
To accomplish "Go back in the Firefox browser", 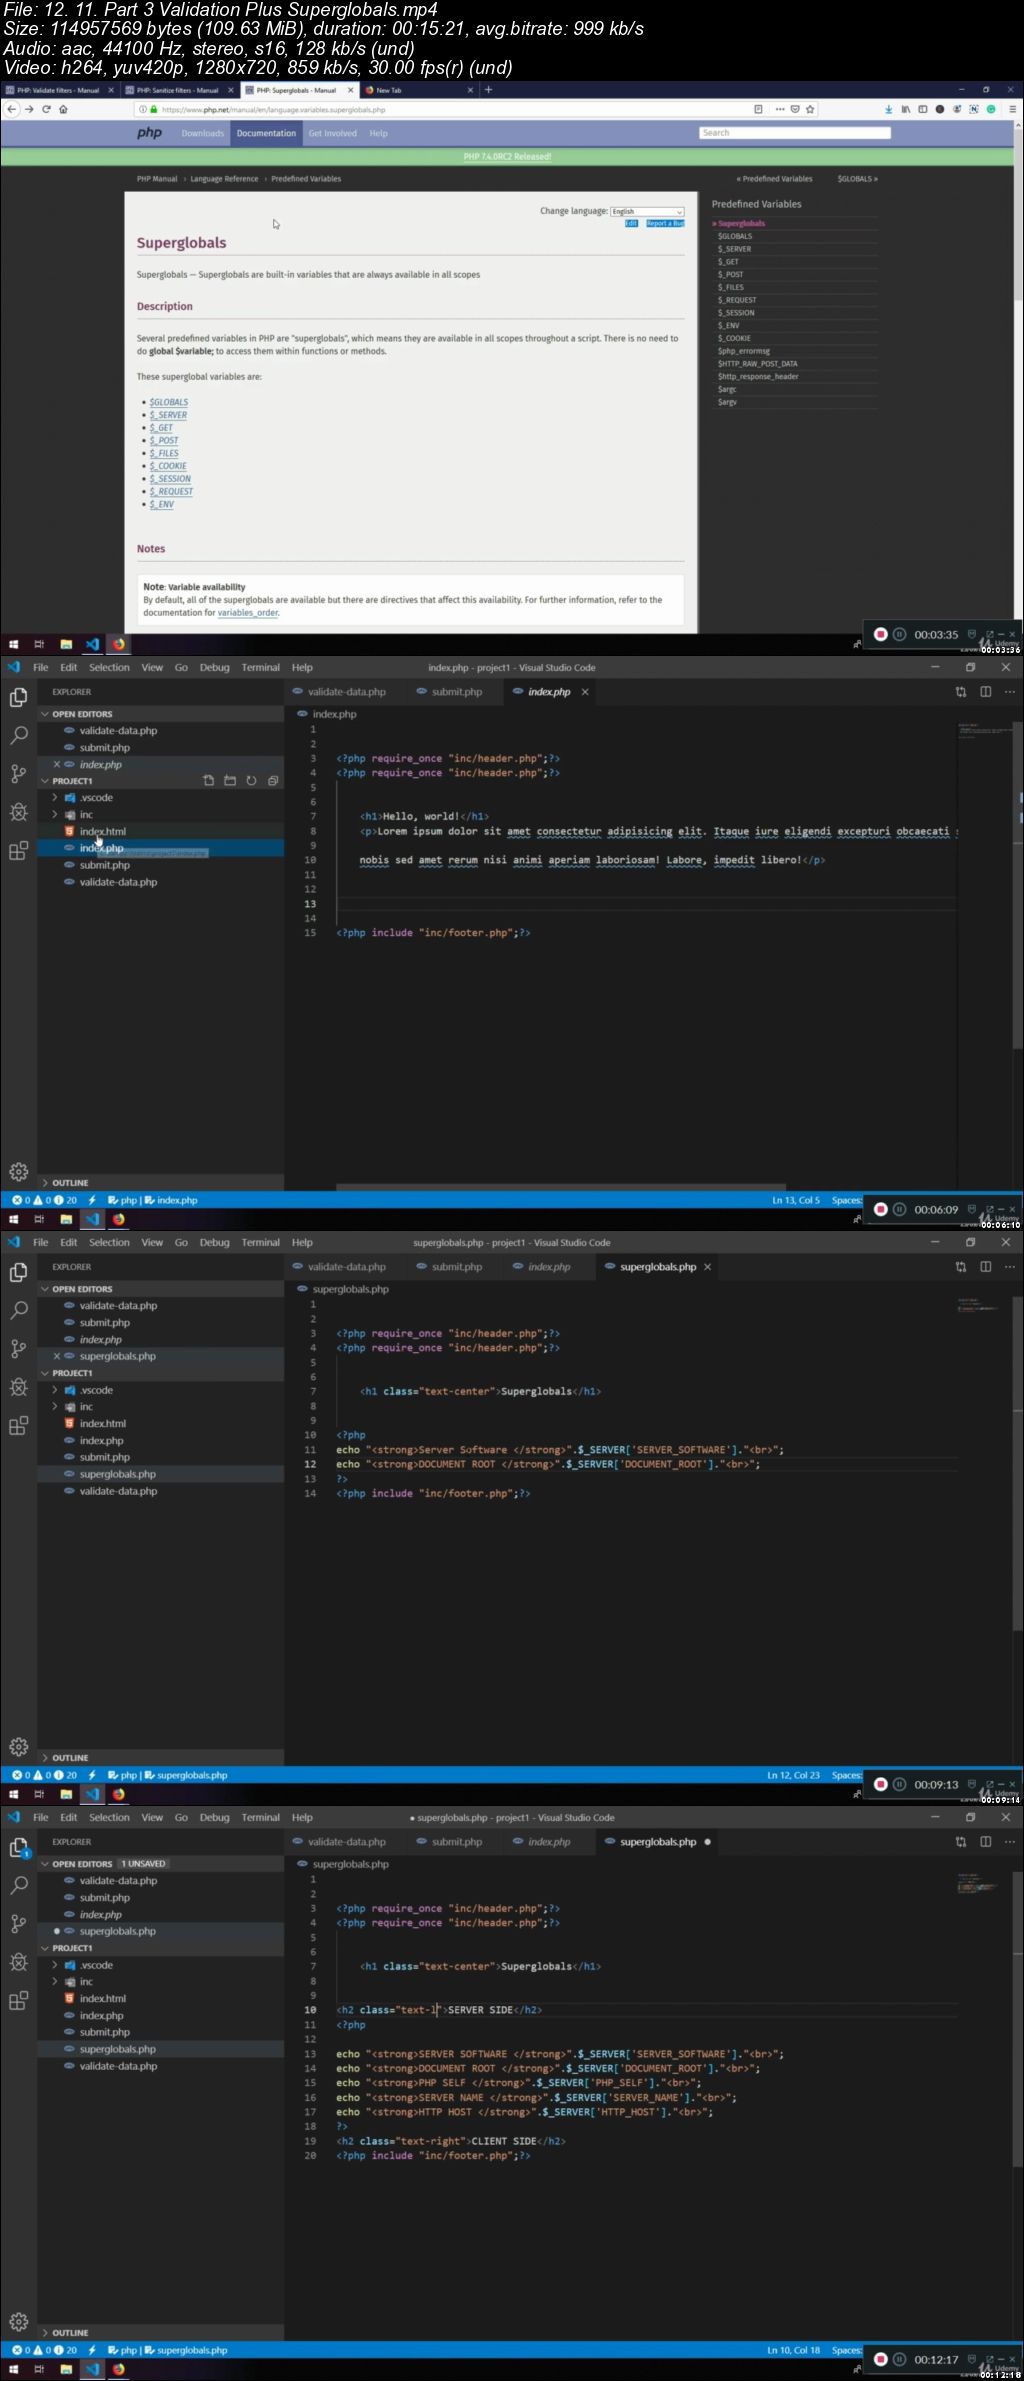I will (12, 109).
